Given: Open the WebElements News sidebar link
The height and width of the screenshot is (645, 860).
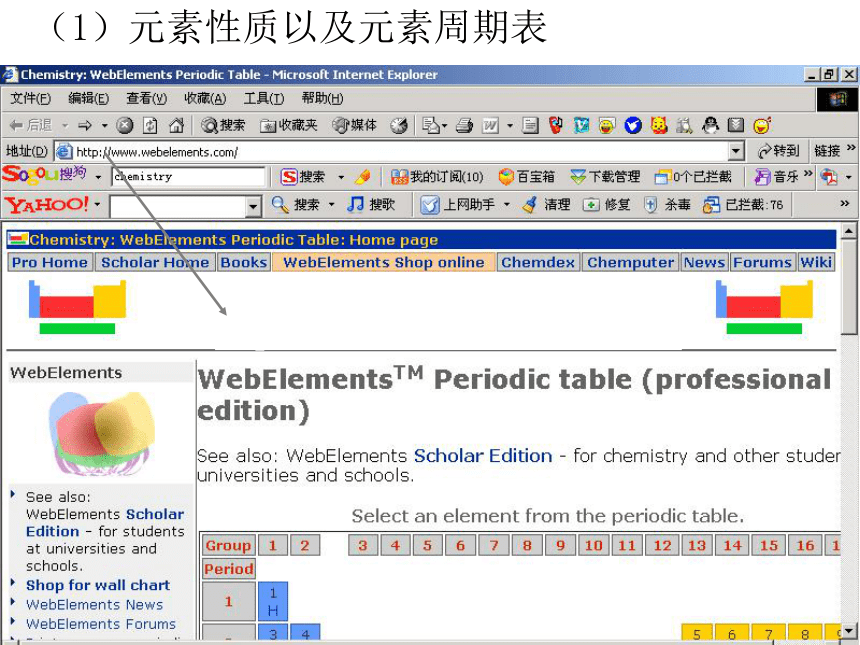Looking at the screenshot, I should (x=94, y=604).
